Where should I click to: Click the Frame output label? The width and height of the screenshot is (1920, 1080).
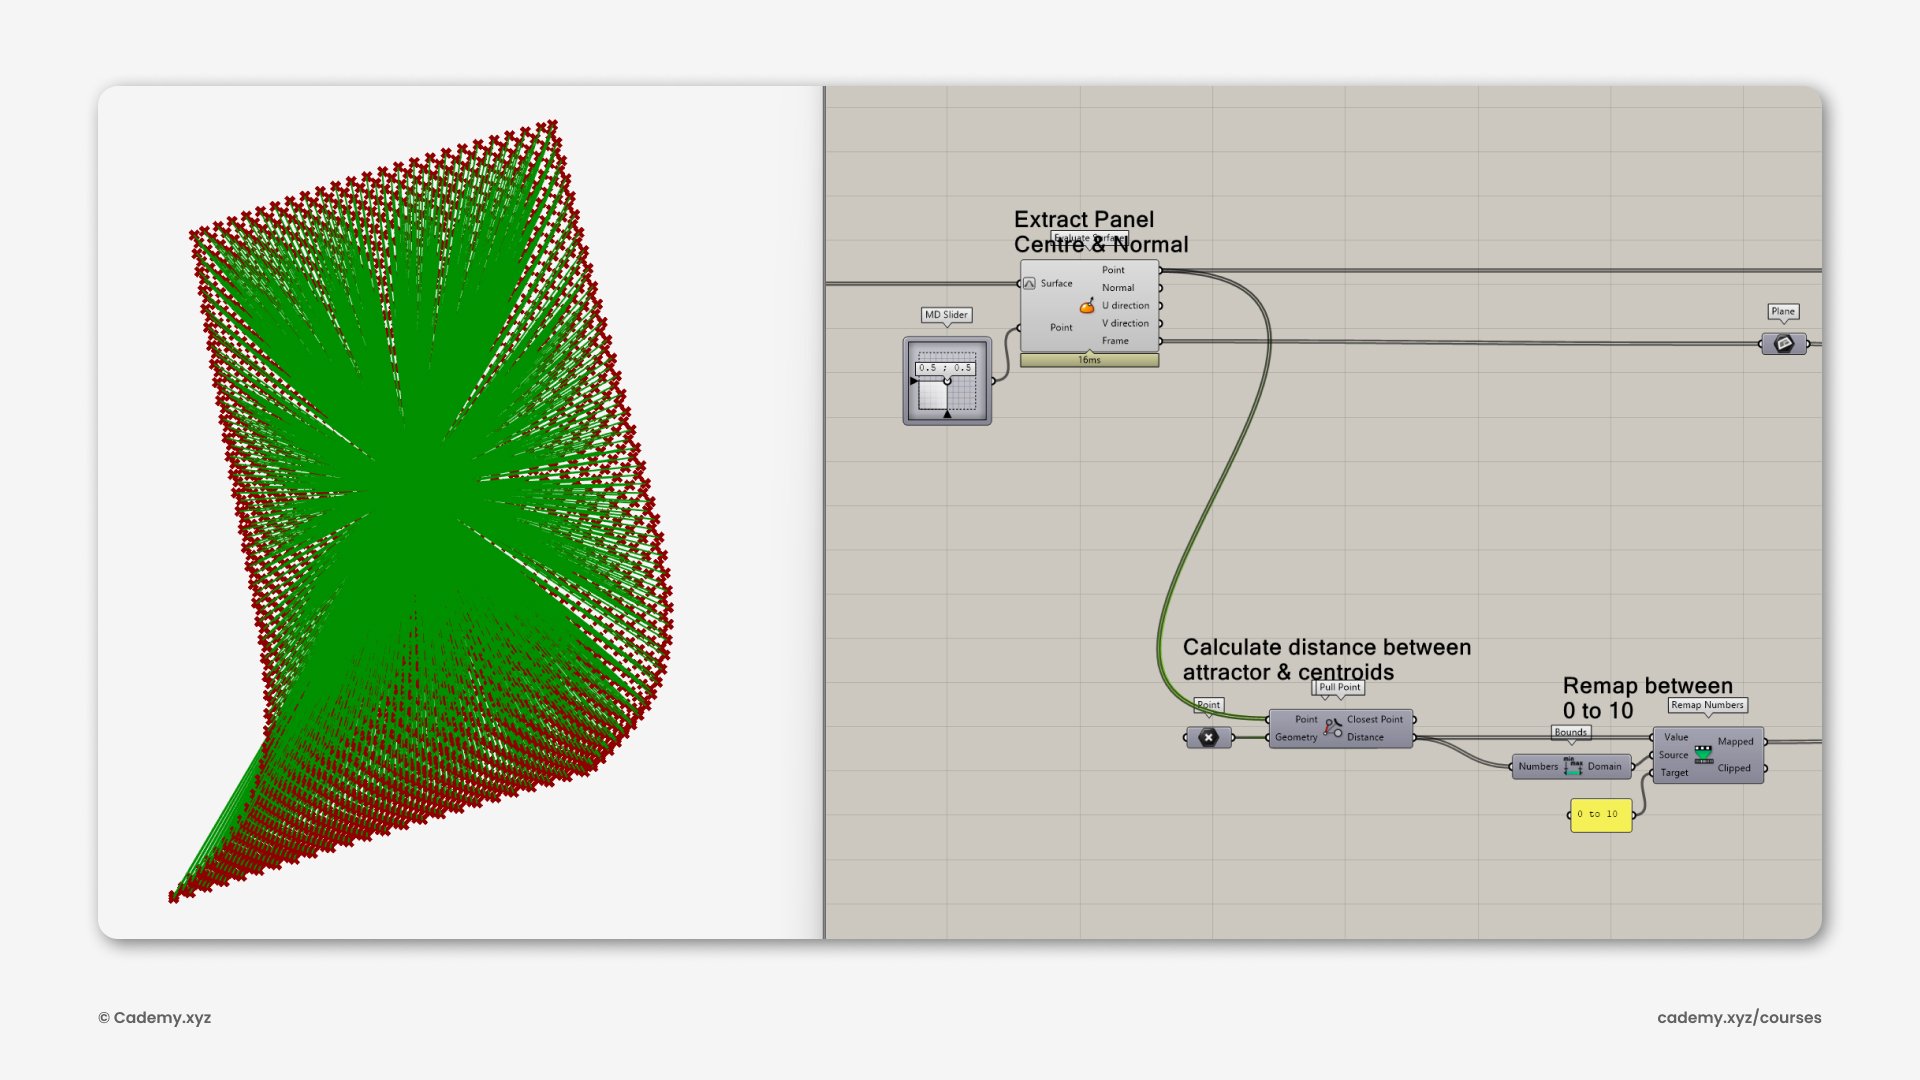pos(1115,341)
